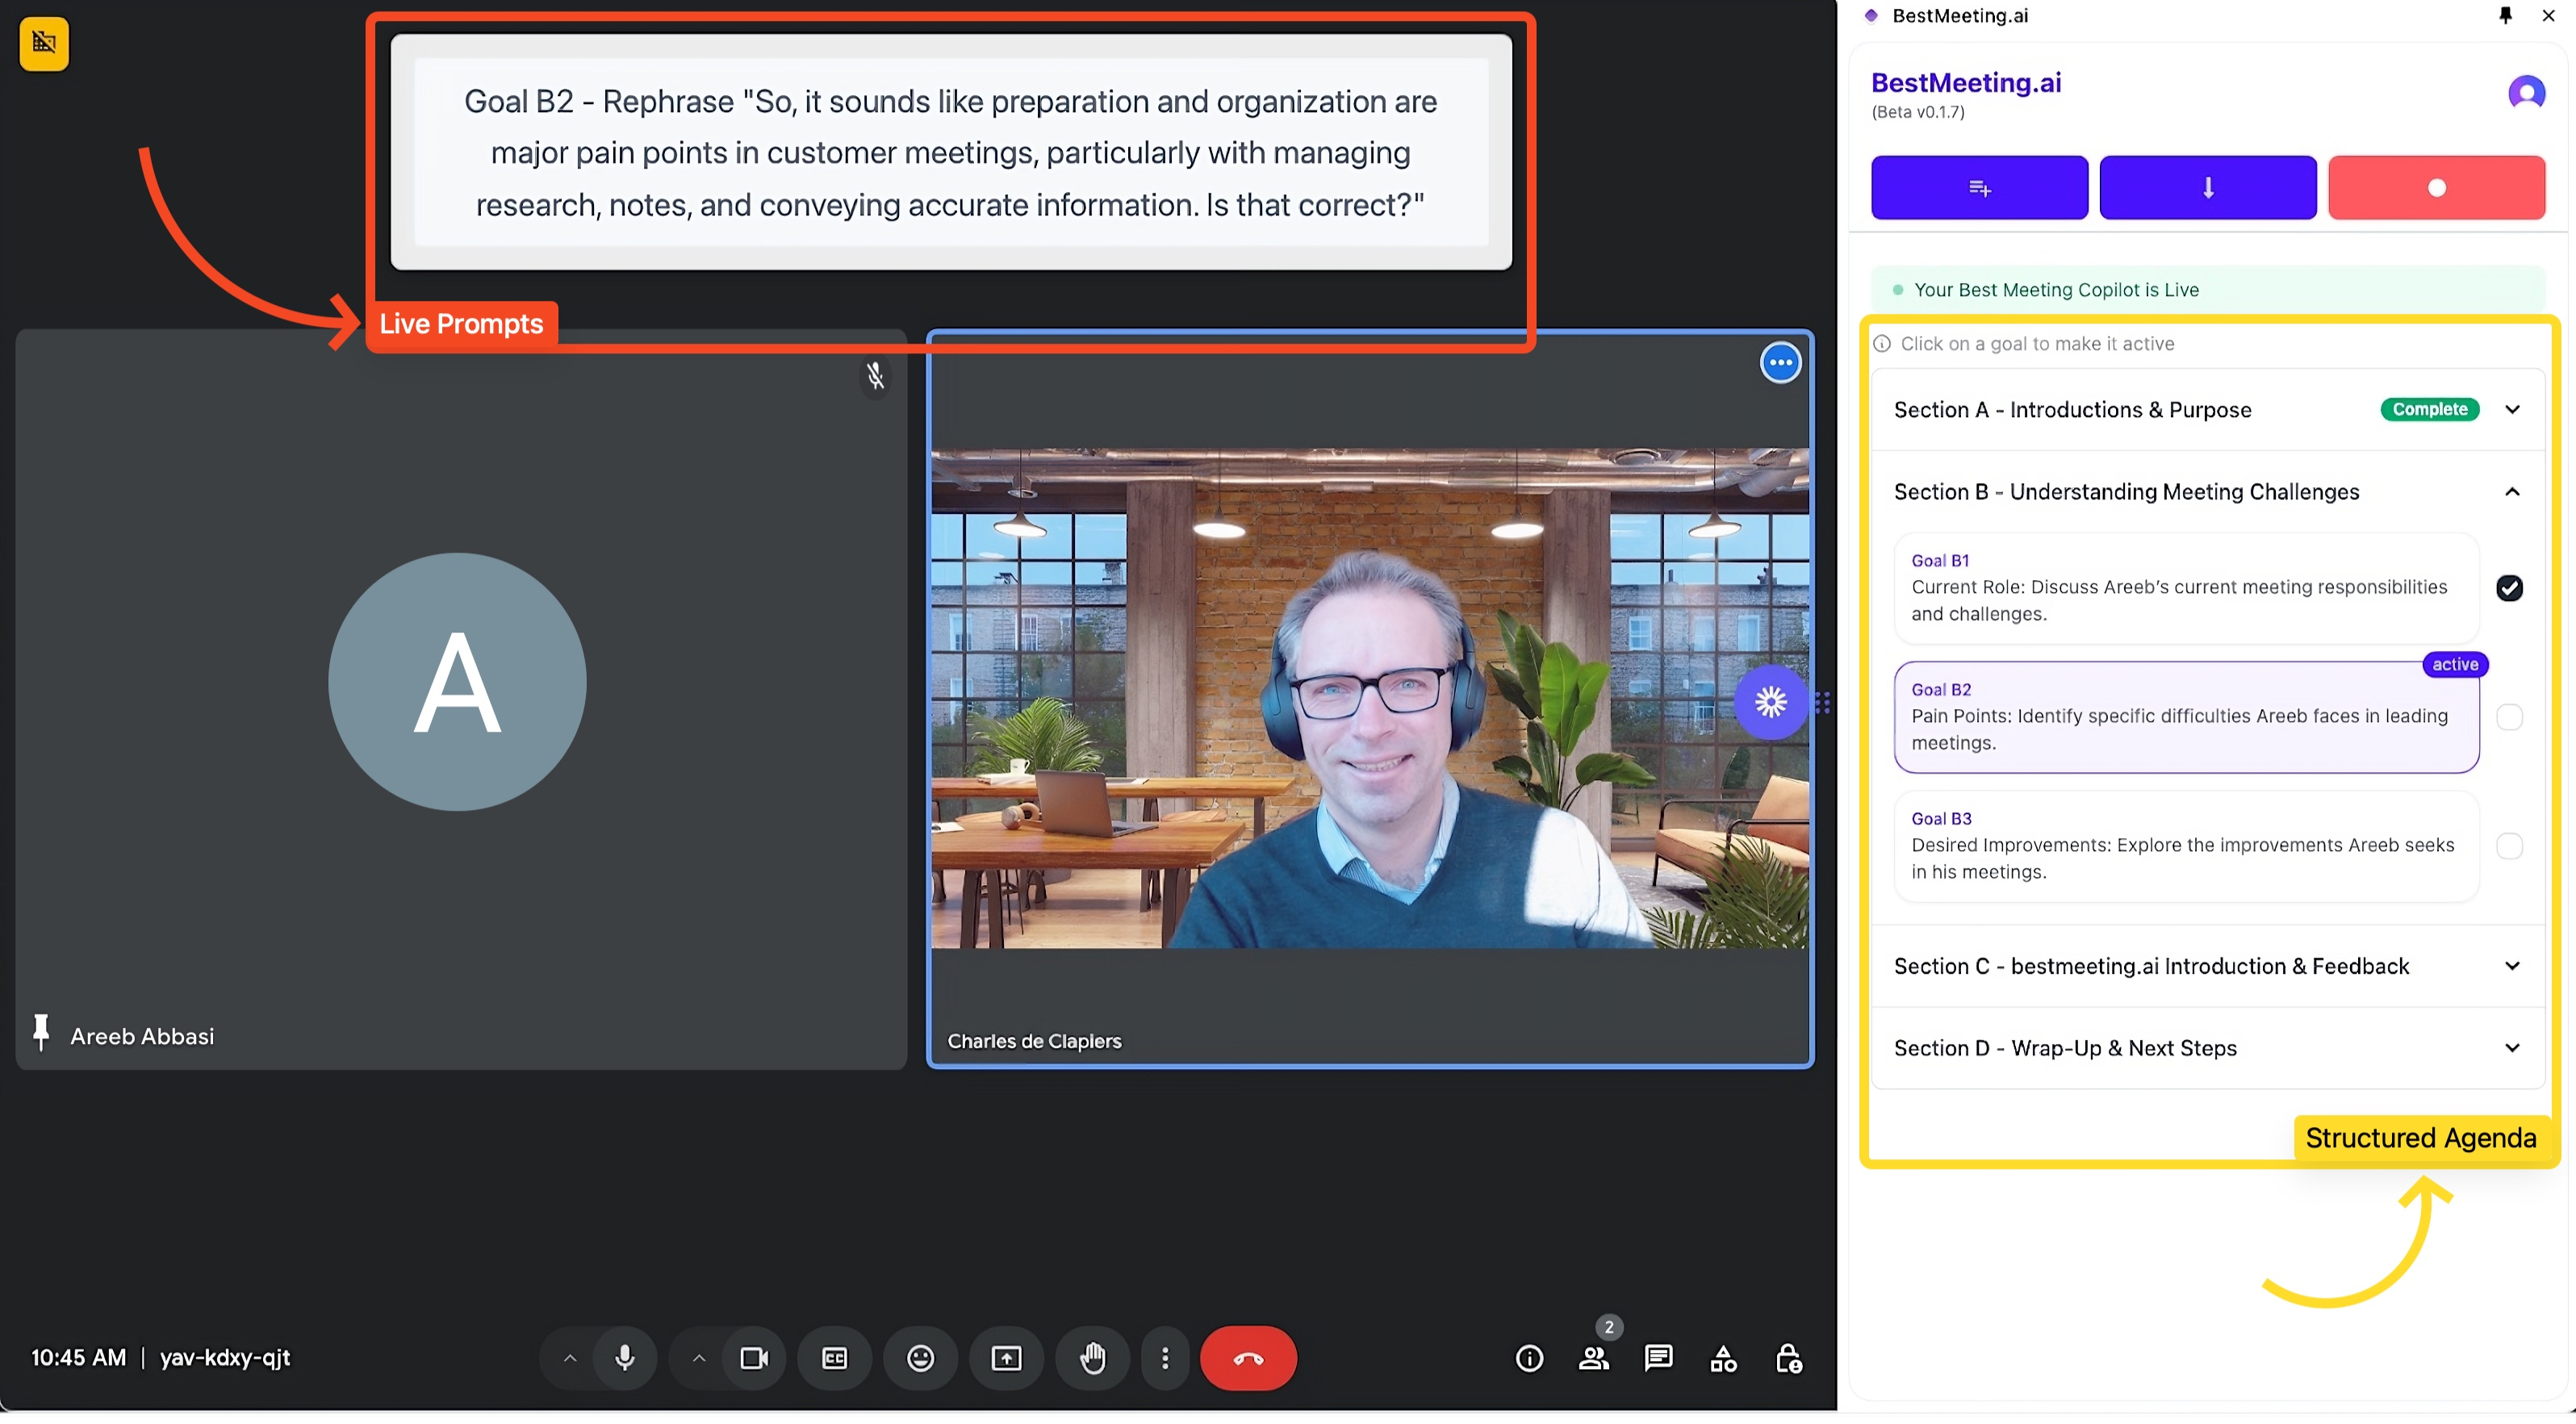
Task: Click the blue add agenda button
Action: click(1979, 187)
